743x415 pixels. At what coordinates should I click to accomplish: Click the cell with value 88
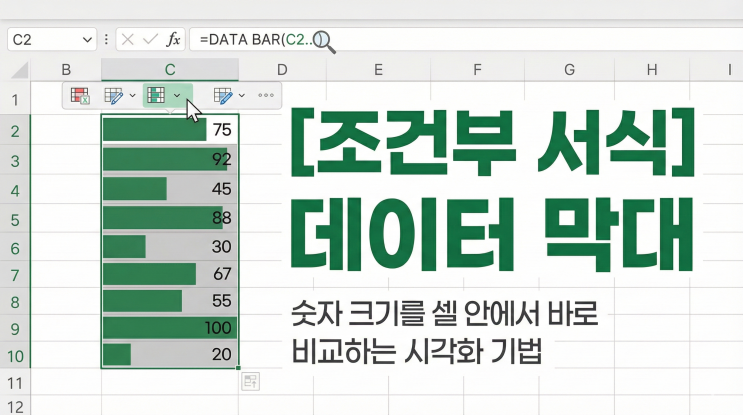(x=170, y=218)
